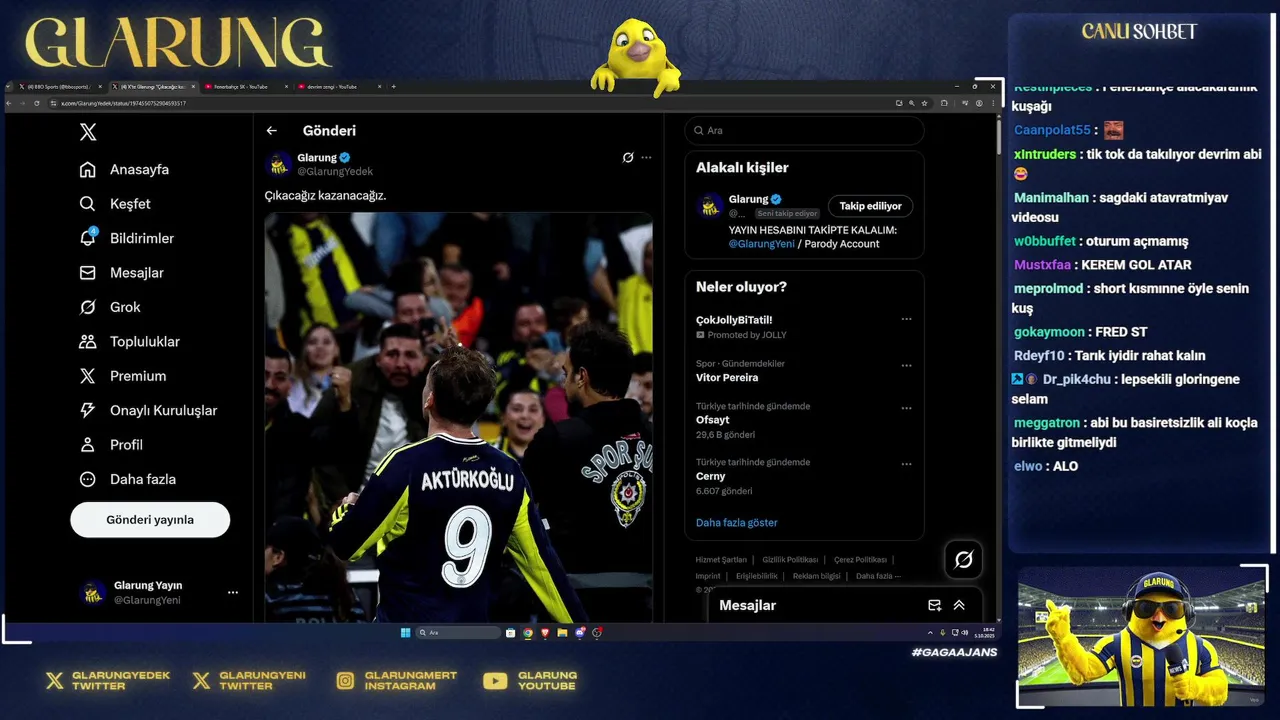Click the Takip ediliyor button
This screenshot has height=720, width=1280.
870,206
